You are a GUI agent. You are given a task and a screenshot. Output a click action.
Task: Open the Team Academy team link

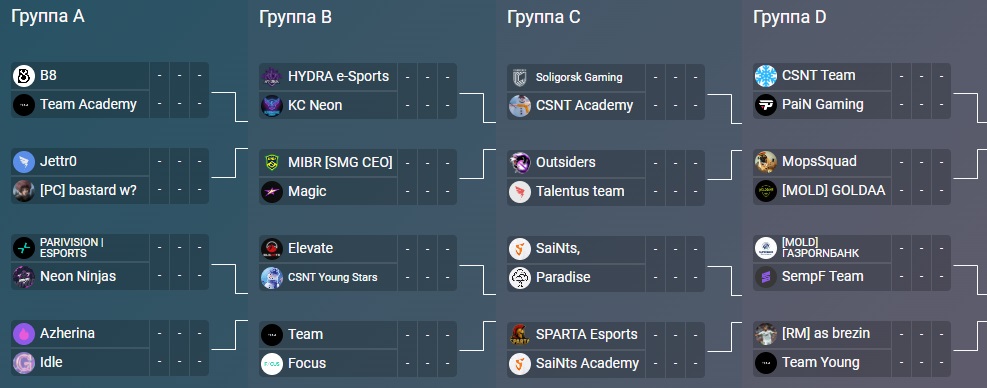tap(88, 105)
